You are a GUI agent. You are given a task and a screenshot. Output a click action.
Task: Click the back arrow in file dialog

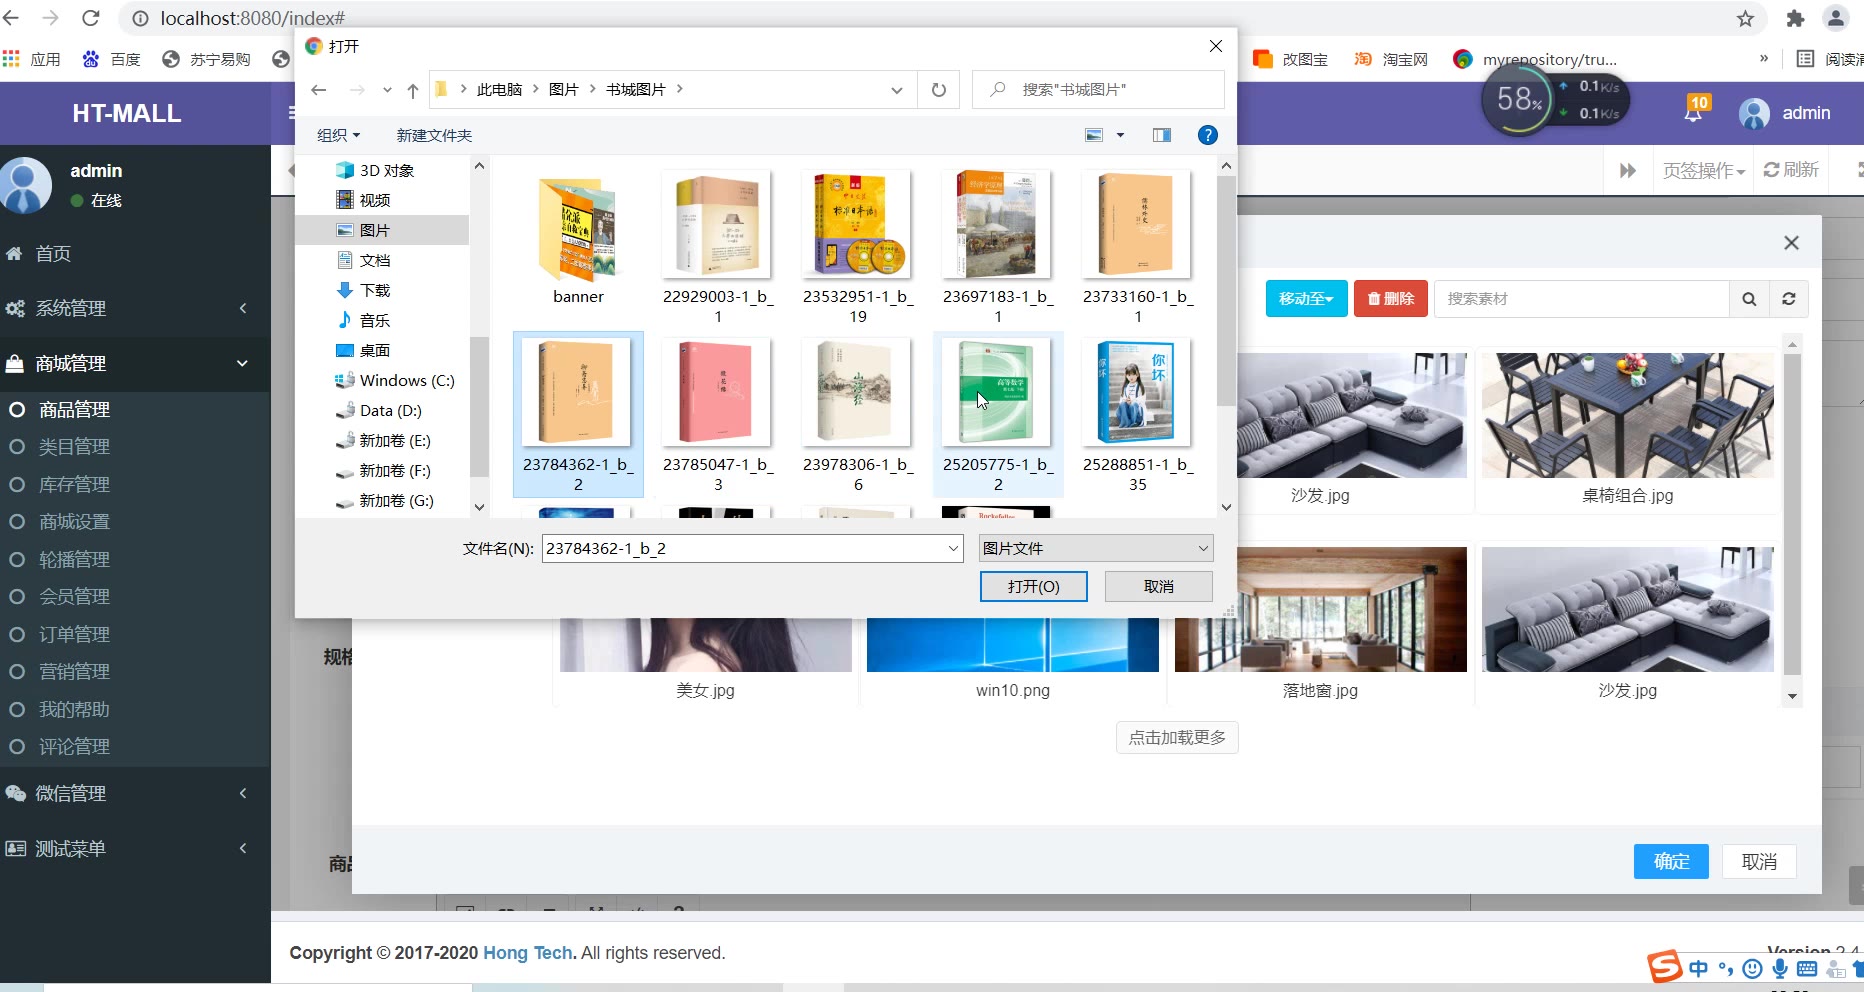click(319, 90)
